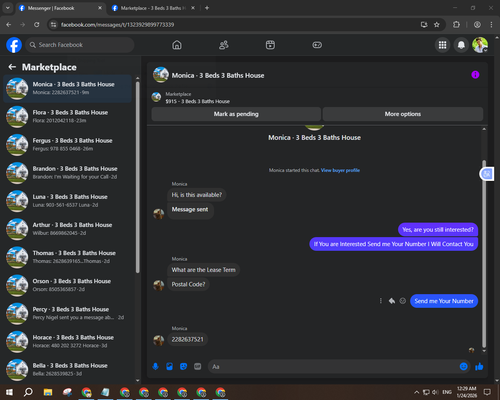Open Chrome three-dot menu

(x=491, y=25)
